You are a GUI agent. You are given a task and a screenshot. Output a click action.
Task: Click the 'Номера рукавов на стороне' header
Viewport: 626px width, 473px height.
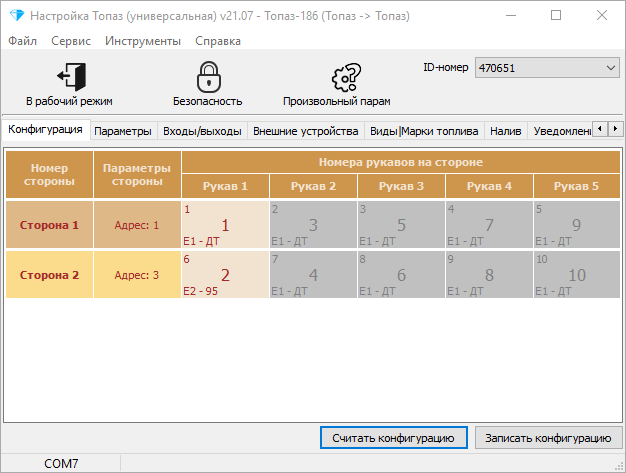tap(401, 162)
